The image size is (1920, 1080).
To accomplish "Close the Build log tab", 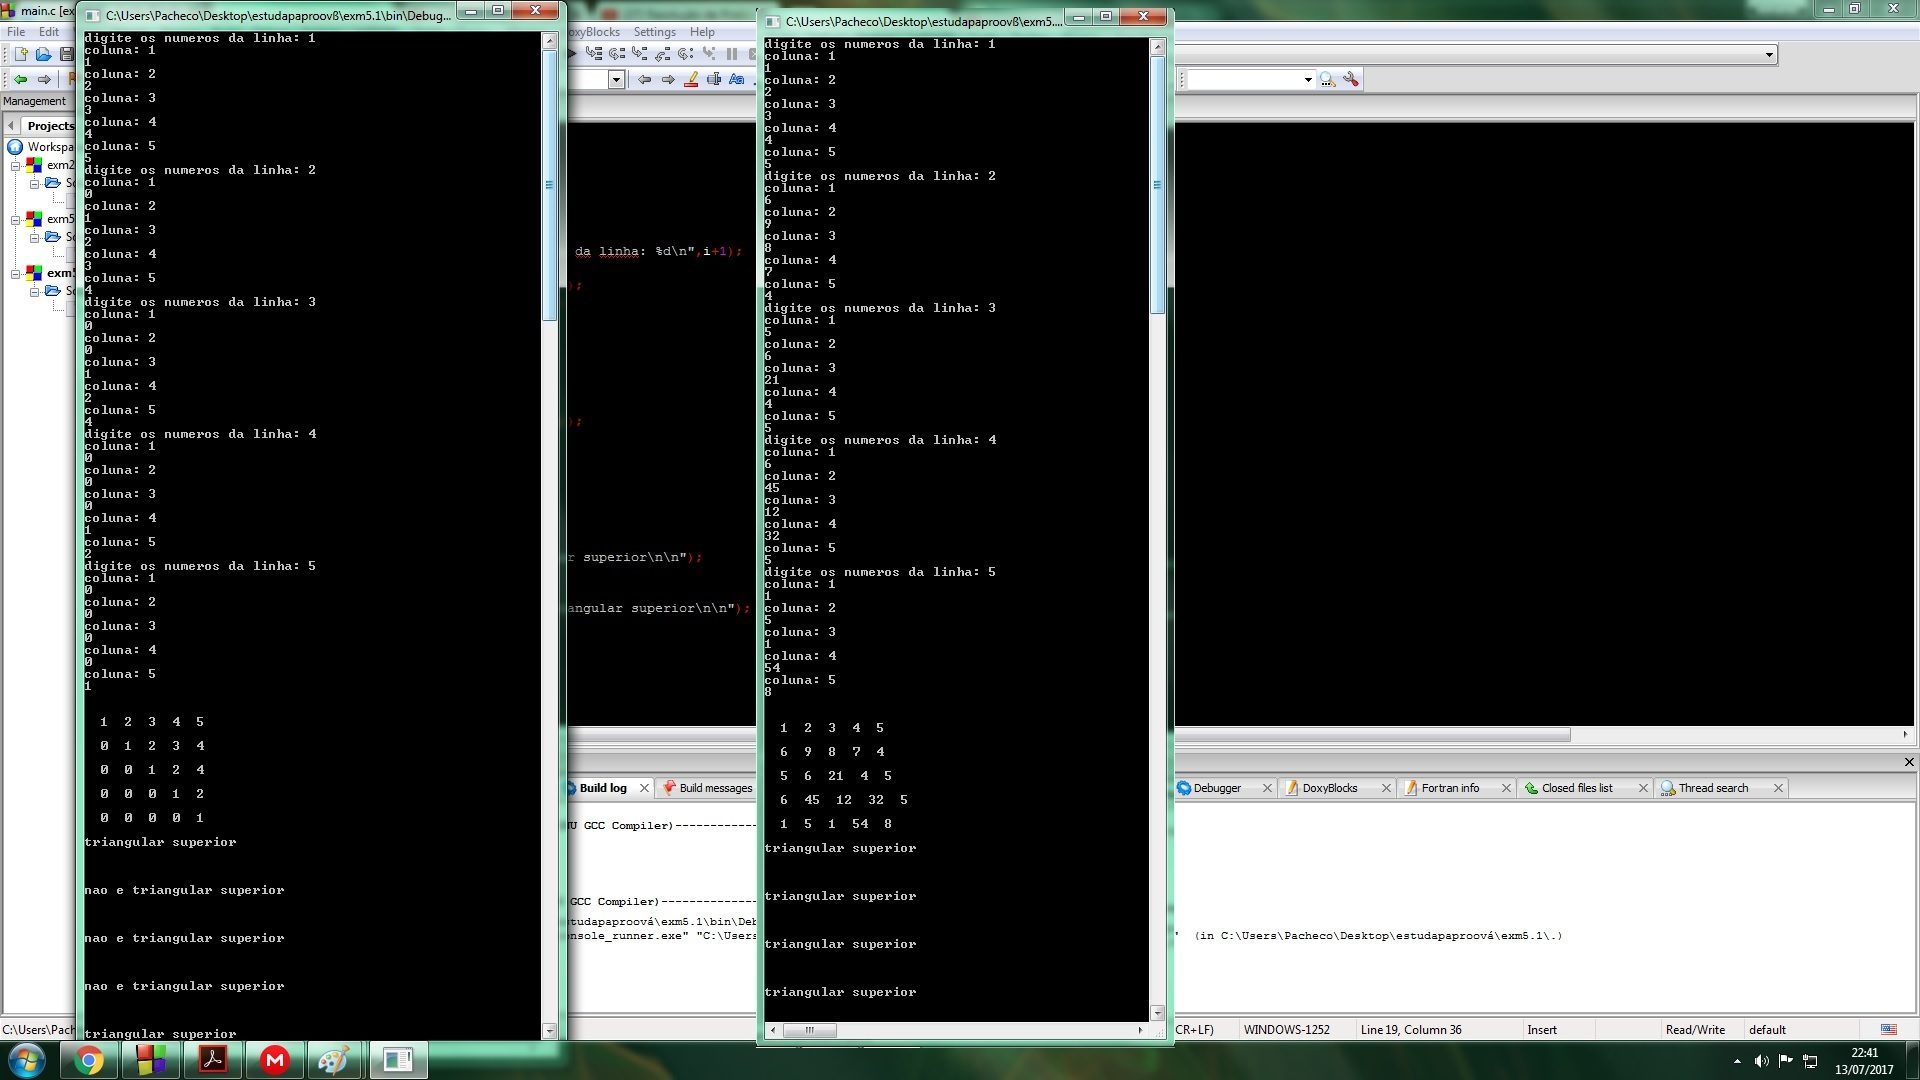I will [x=644, y=788].
